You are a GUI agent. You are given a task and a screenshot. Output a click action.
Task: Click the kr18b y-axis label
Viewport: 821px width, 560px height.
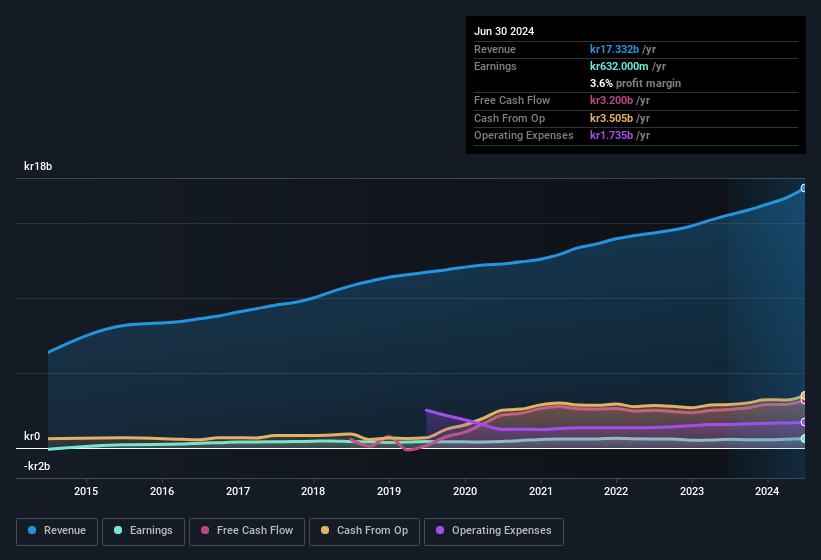pyautogui.click(x=38, y=166)
